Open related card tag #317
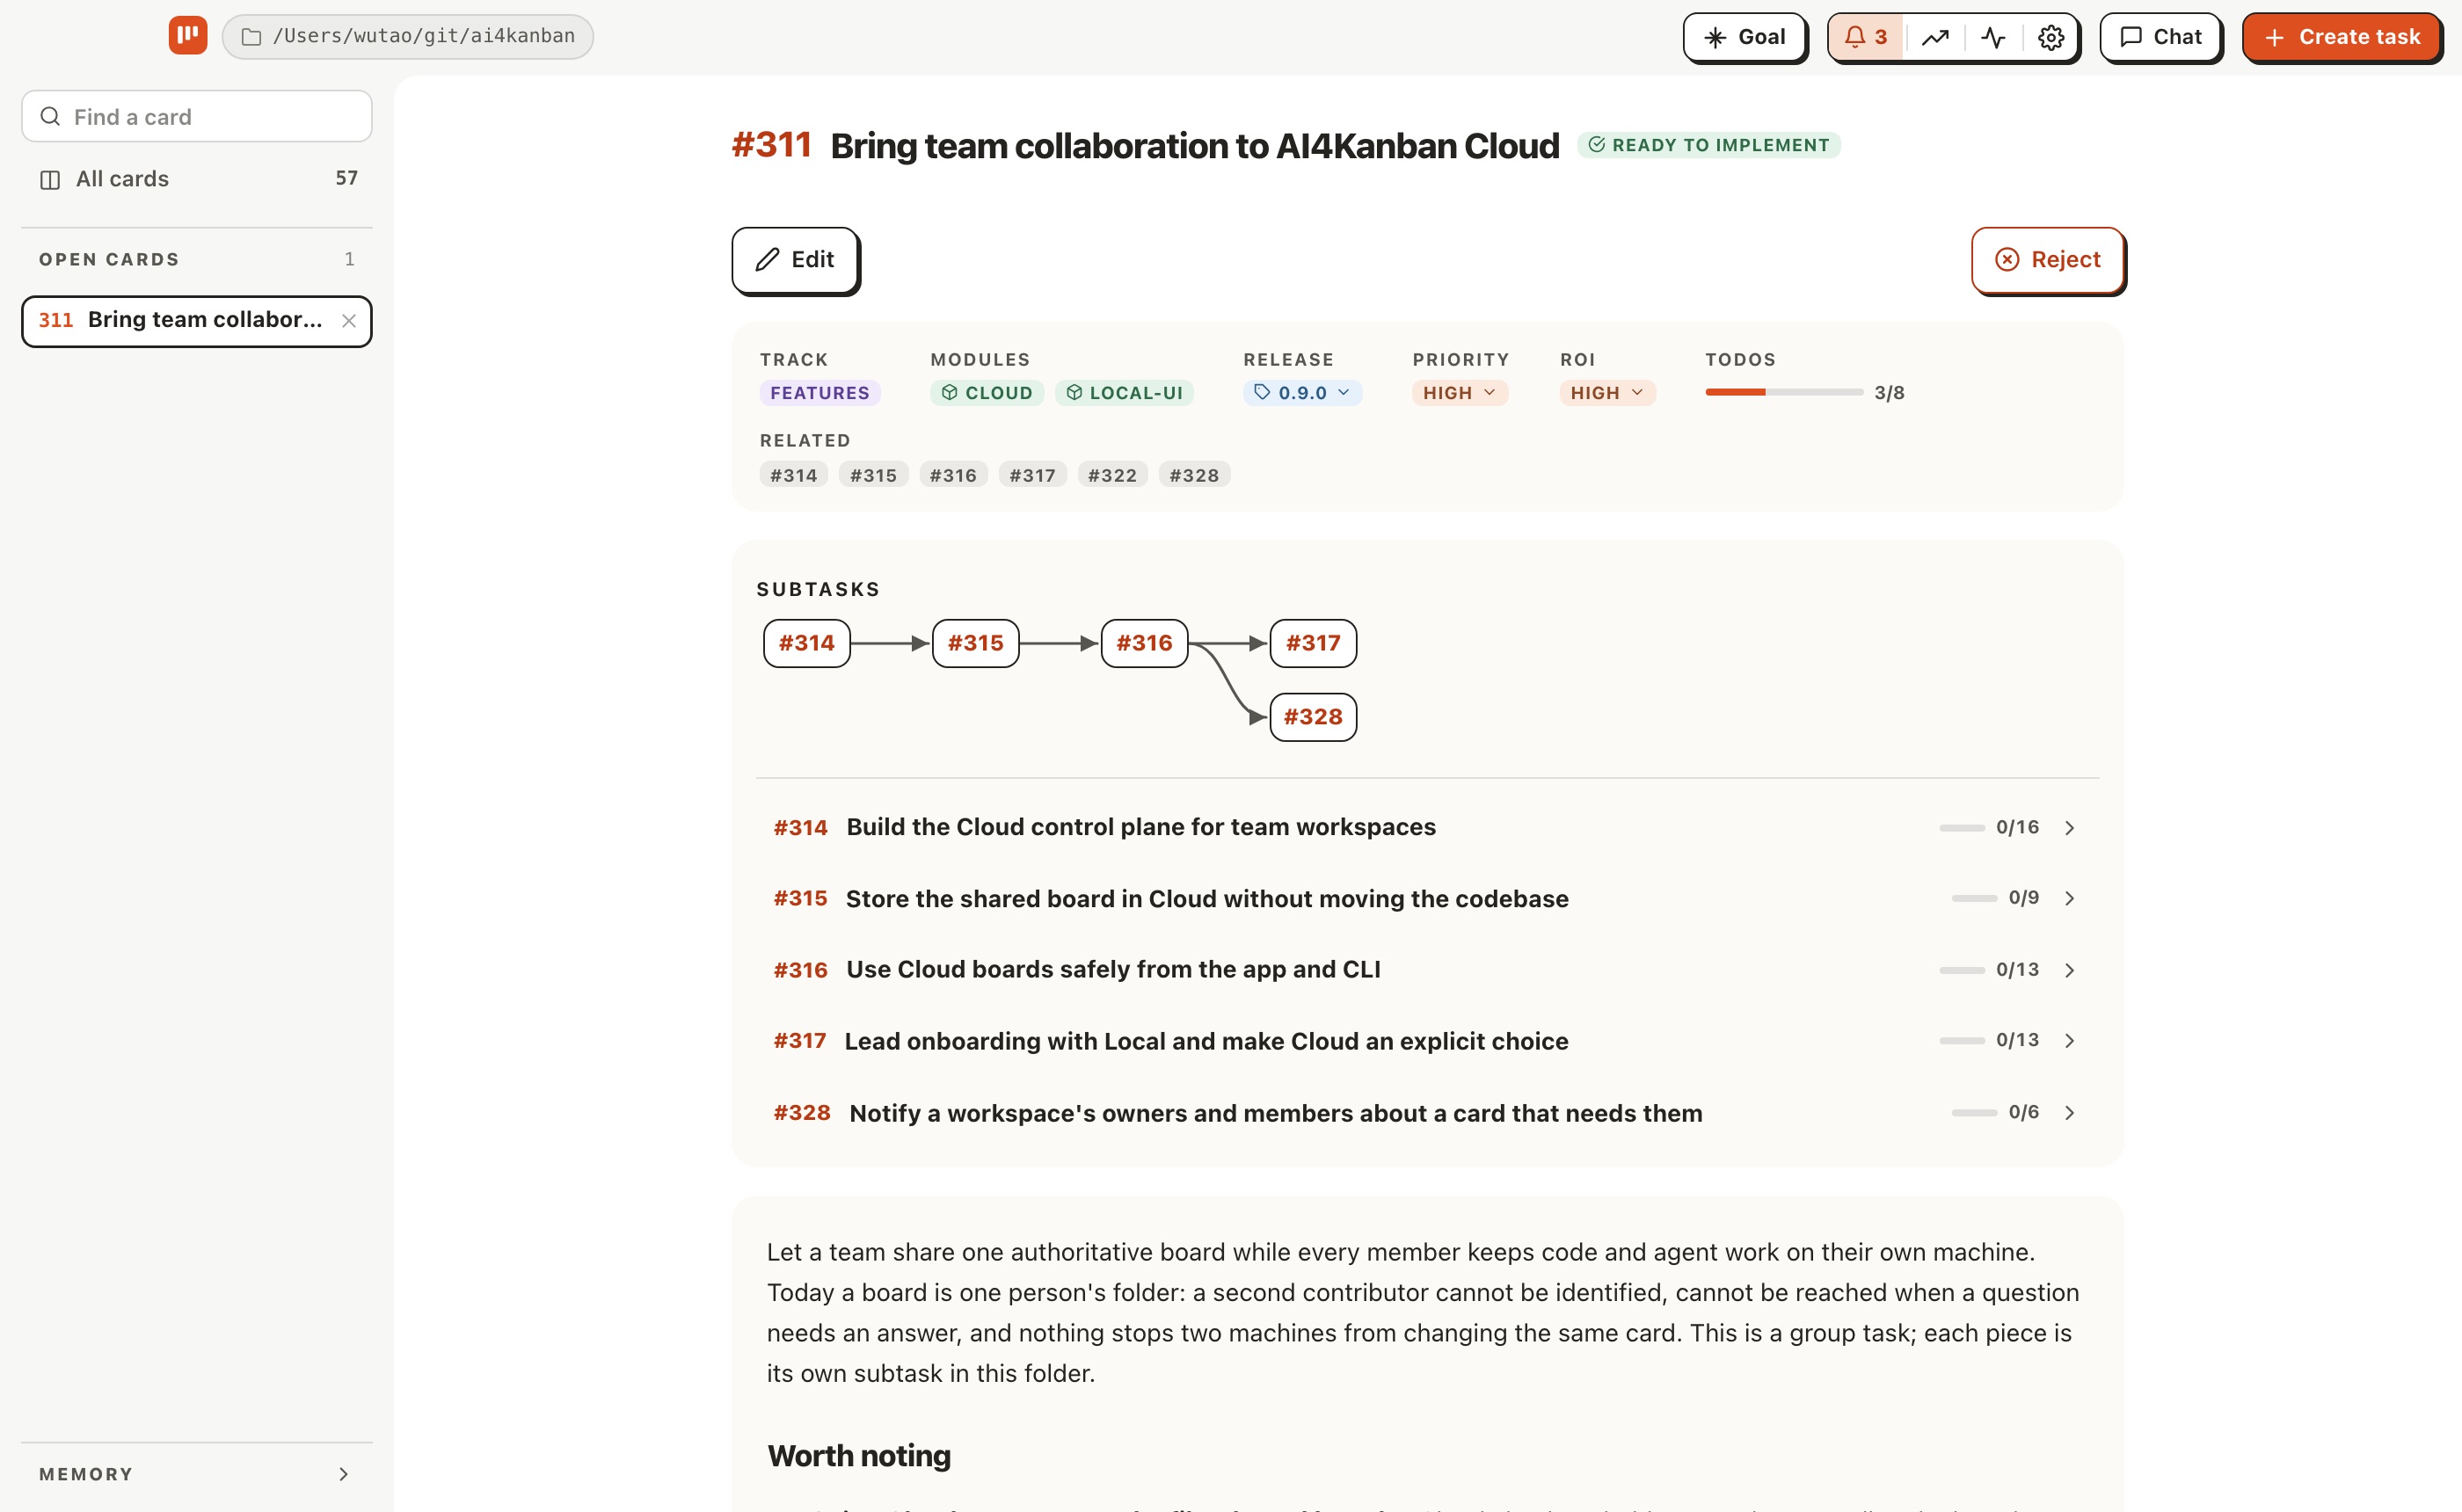Image resolution: width=2462 pixels, height=1512 pixels. click(x=1032, y=475)
